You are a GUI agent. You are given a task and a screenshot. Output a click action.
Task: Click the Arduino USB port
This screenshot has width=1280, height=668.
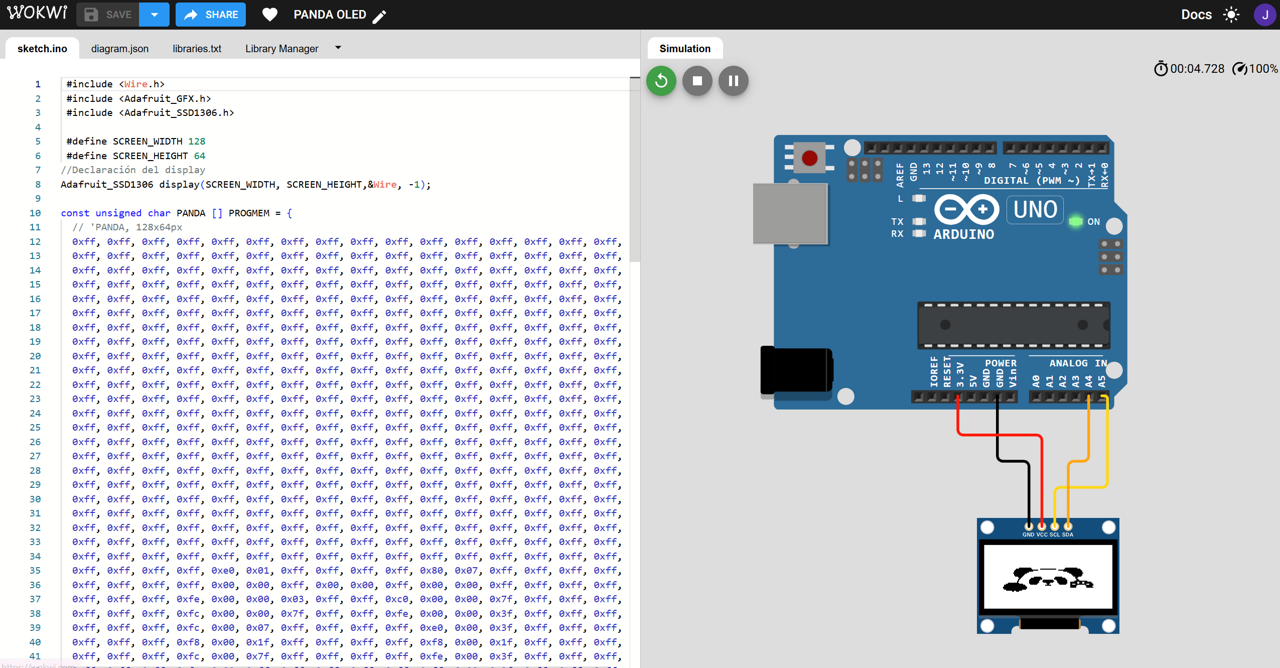(790, 213)
